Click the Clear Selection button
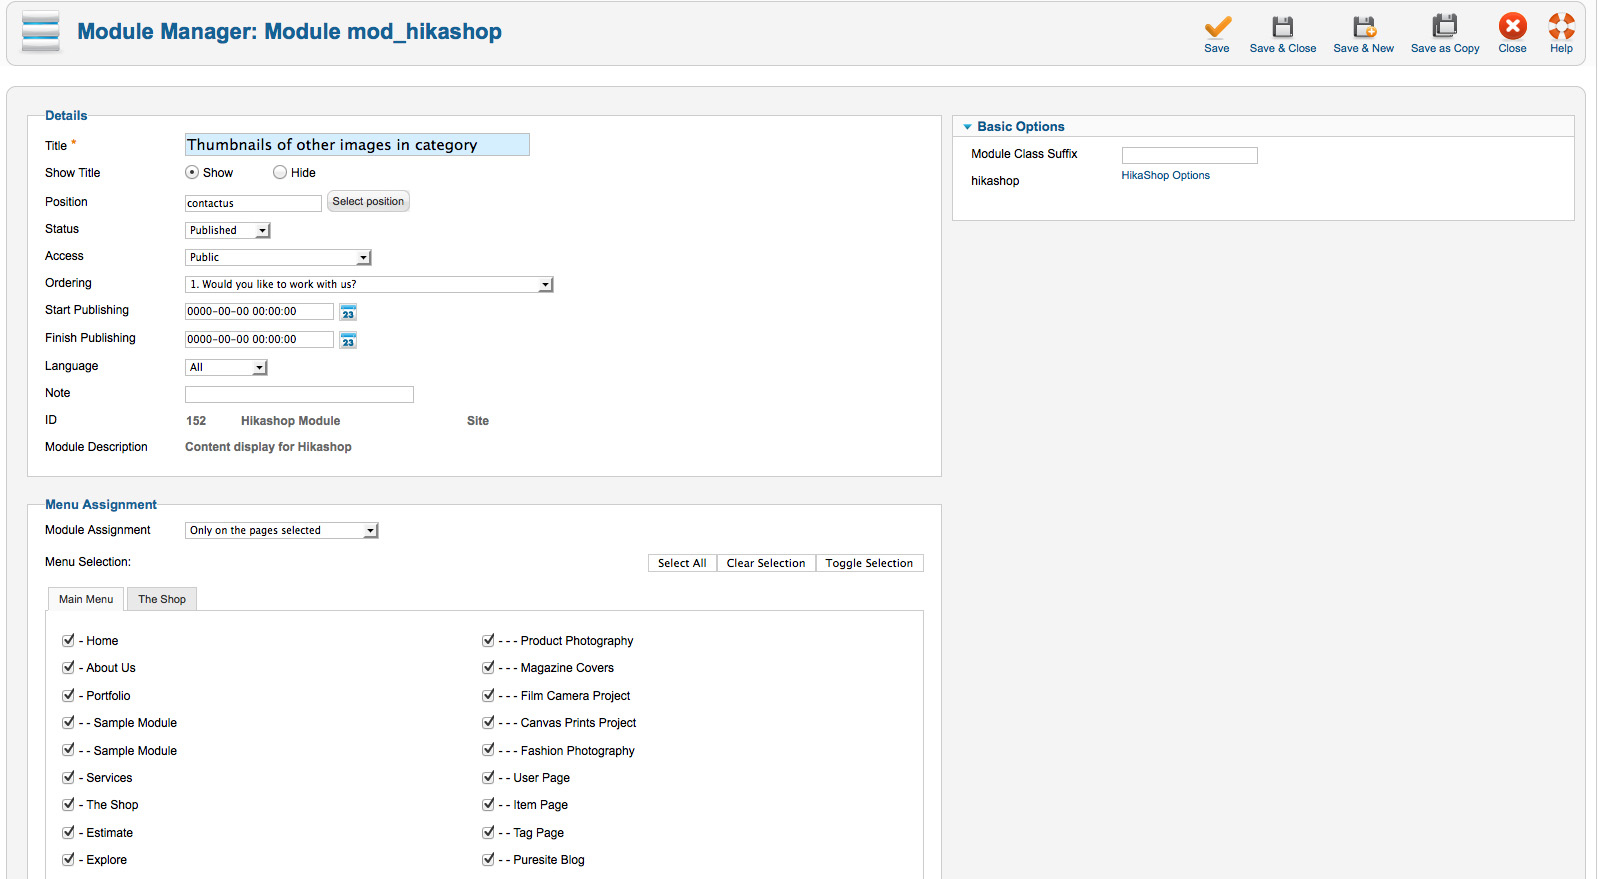 point(766,563)
